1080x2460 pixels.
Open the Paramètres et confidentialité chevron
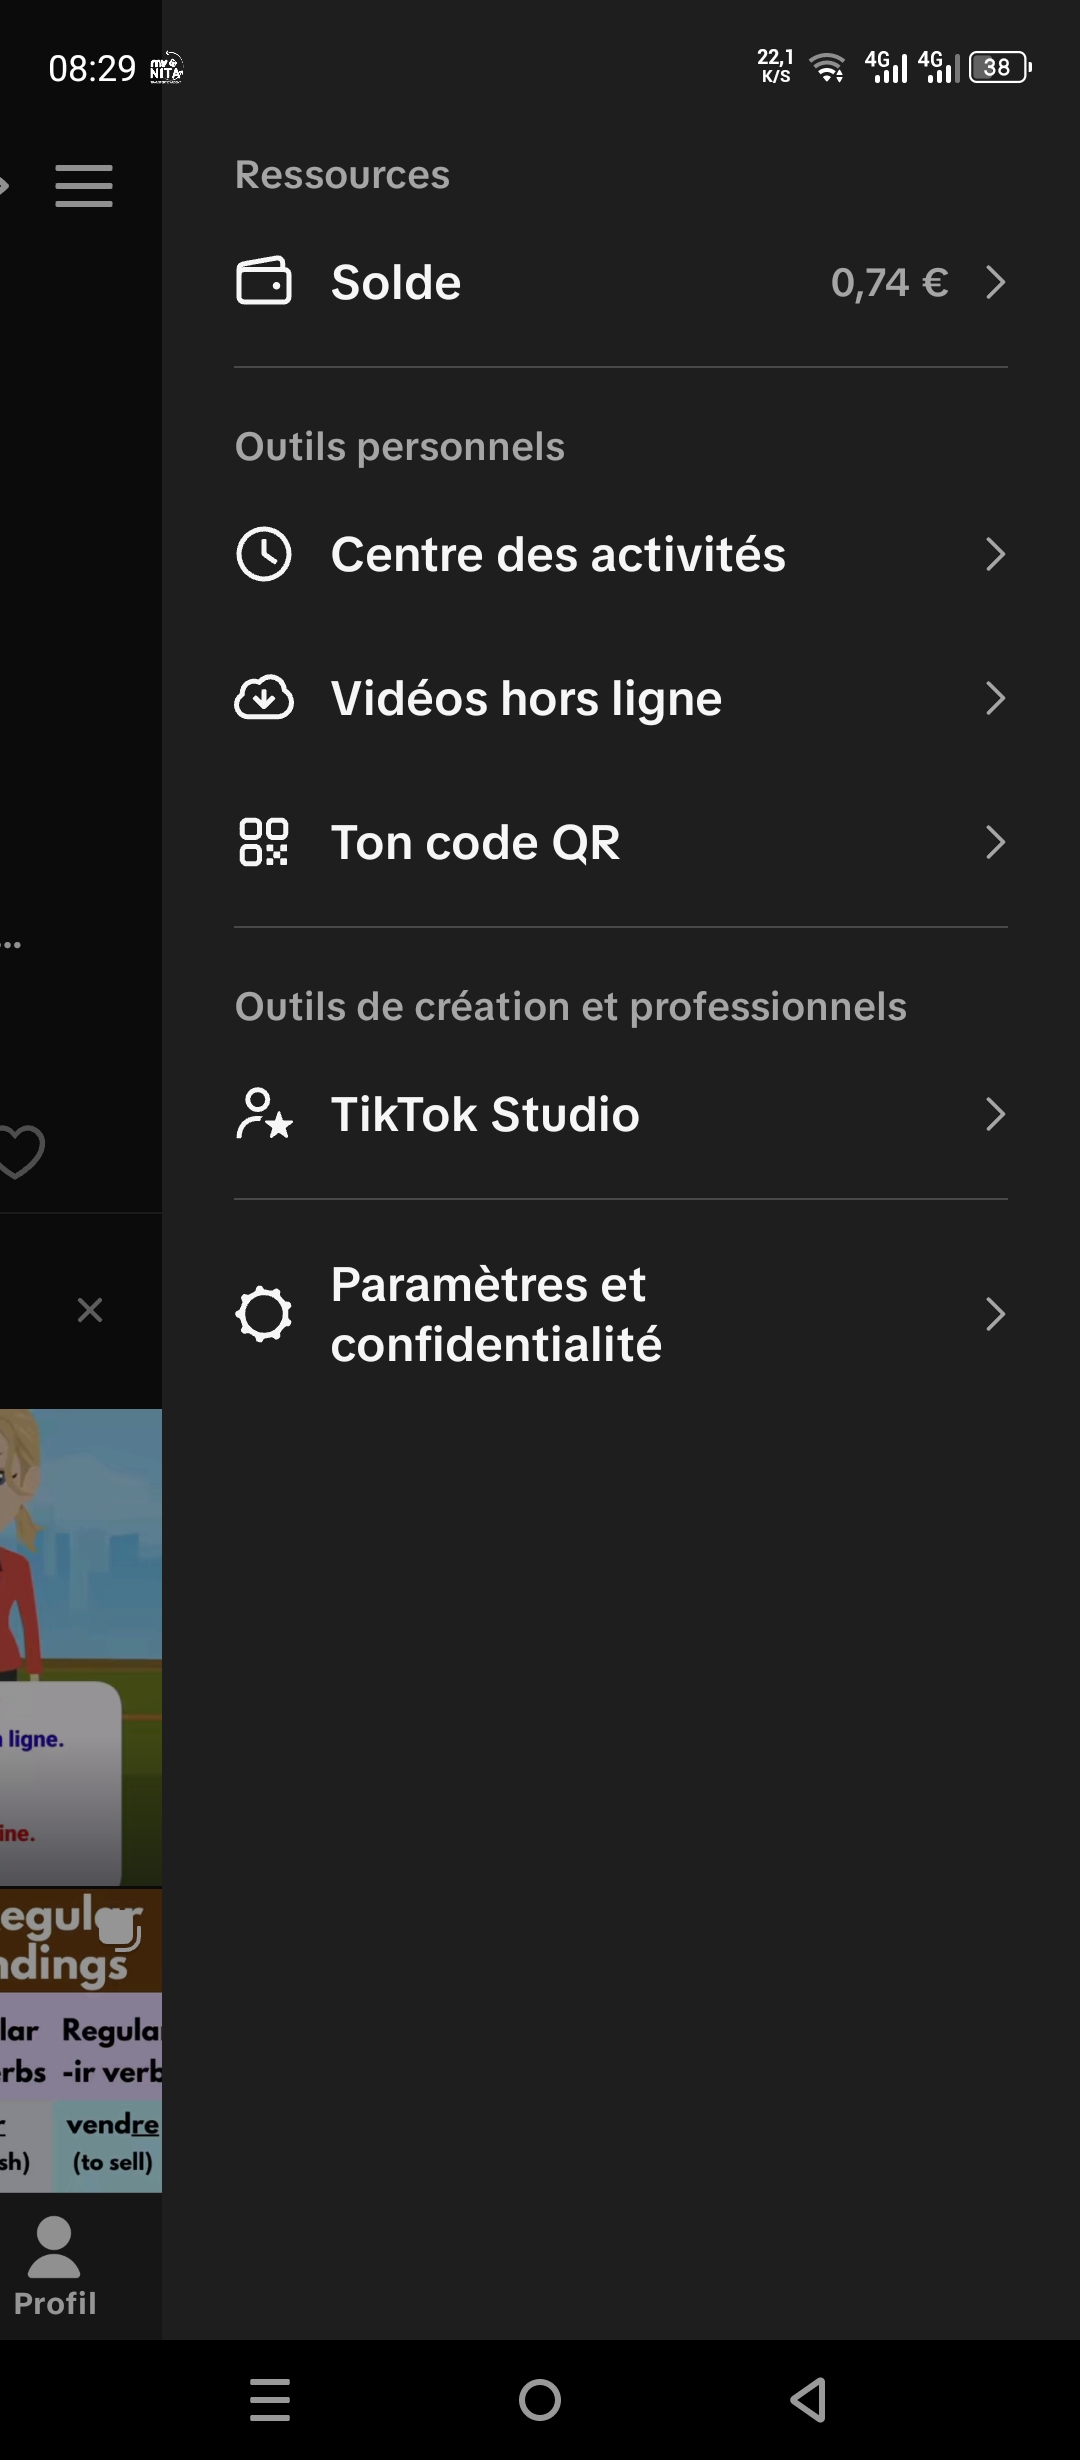995,1314
